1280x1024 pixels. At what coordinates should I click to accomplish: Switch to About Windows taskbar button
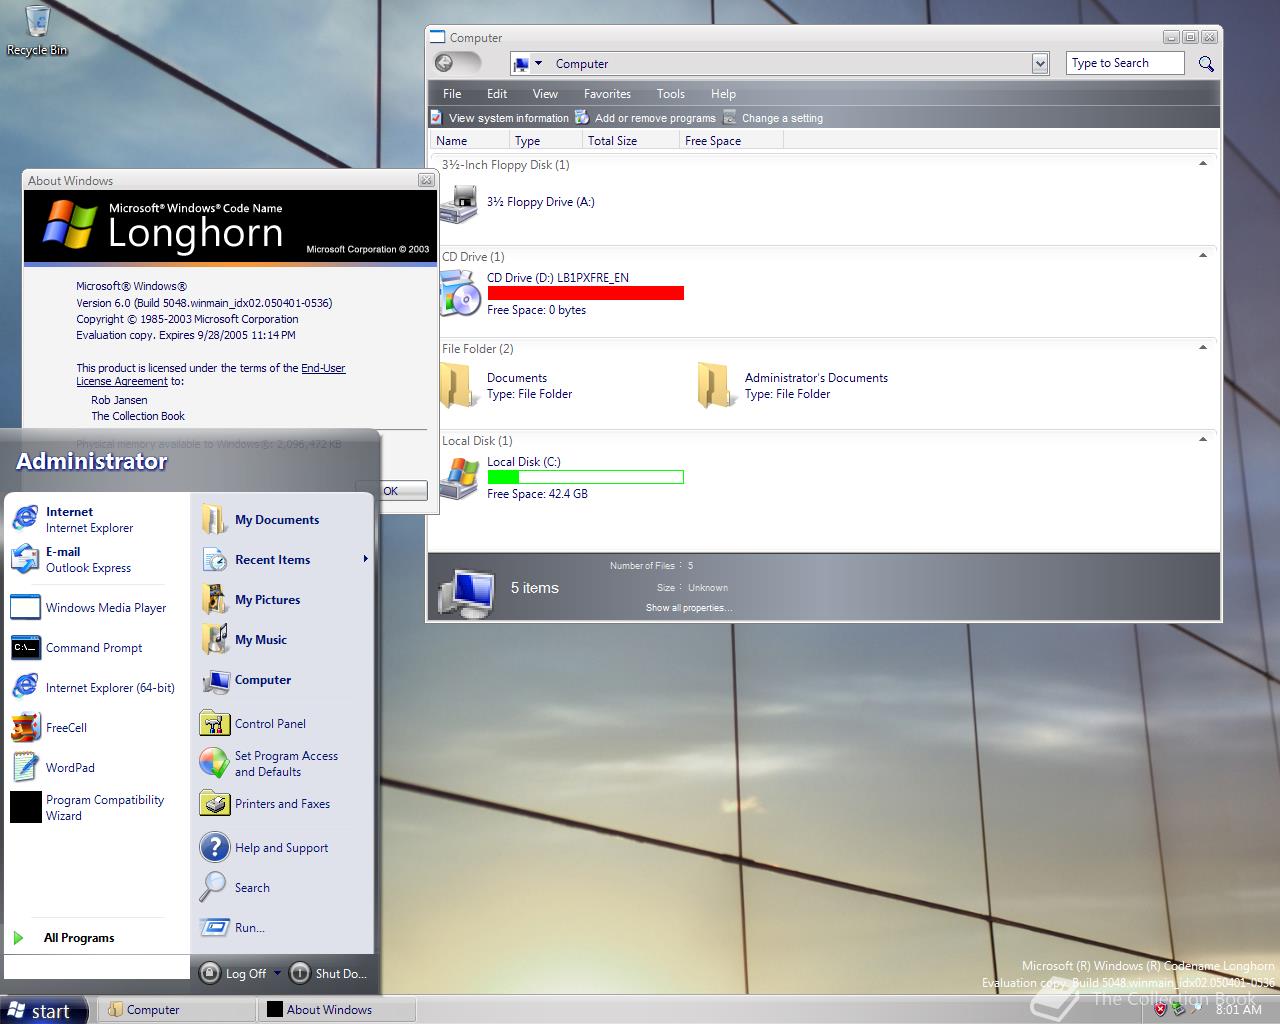tap(337, 1010)
